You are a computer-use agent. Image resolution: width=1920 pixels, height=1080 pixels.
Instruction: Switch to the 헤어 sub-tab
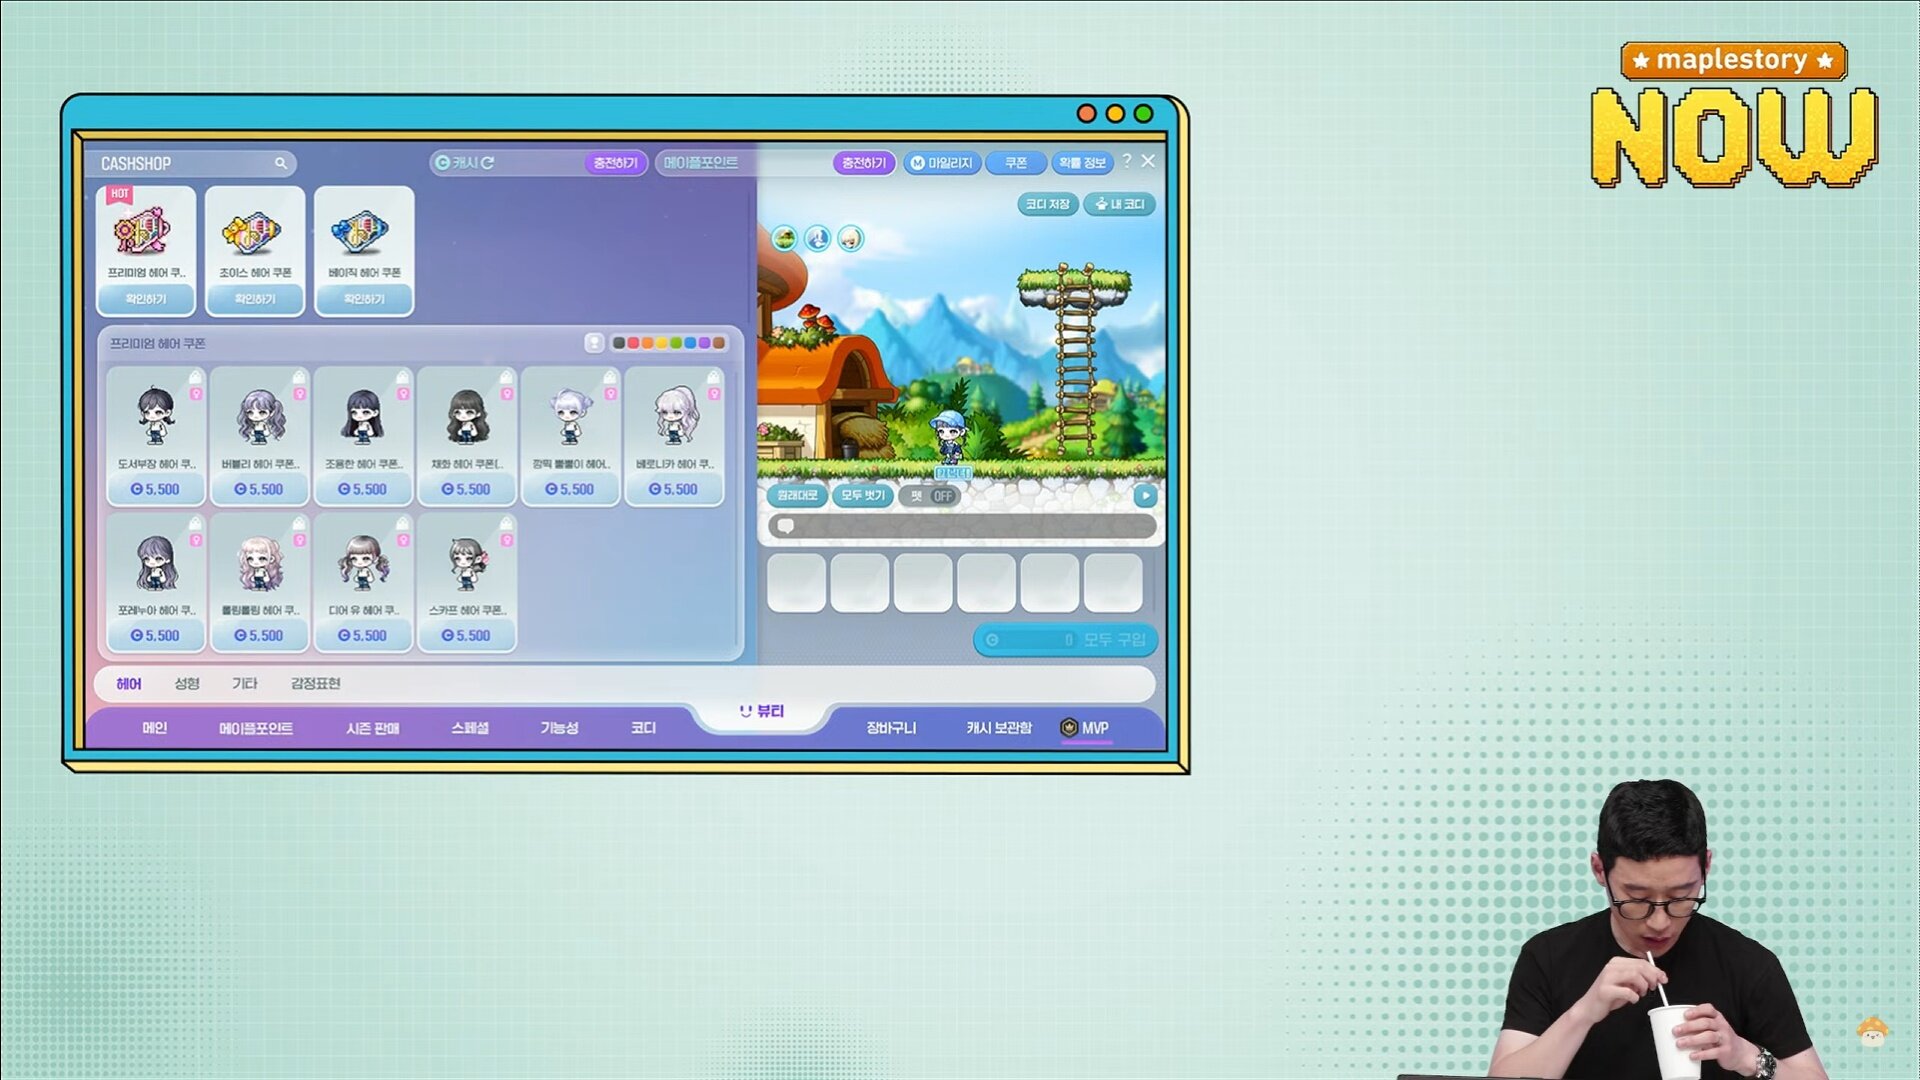click(129, 684)
